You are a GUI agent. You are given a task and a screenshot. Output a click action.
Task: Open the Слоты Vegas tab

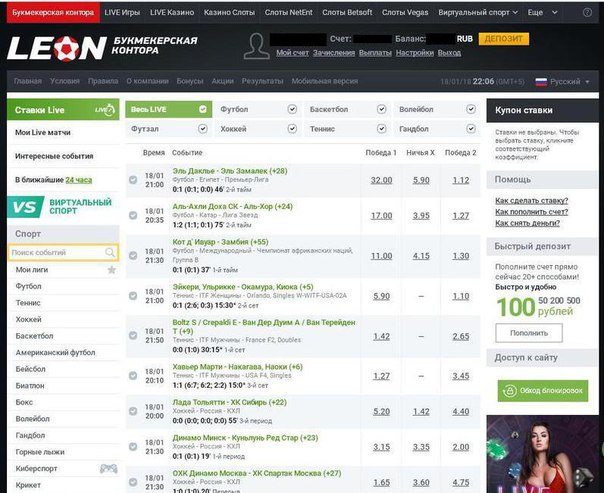[x=405, y=12]
